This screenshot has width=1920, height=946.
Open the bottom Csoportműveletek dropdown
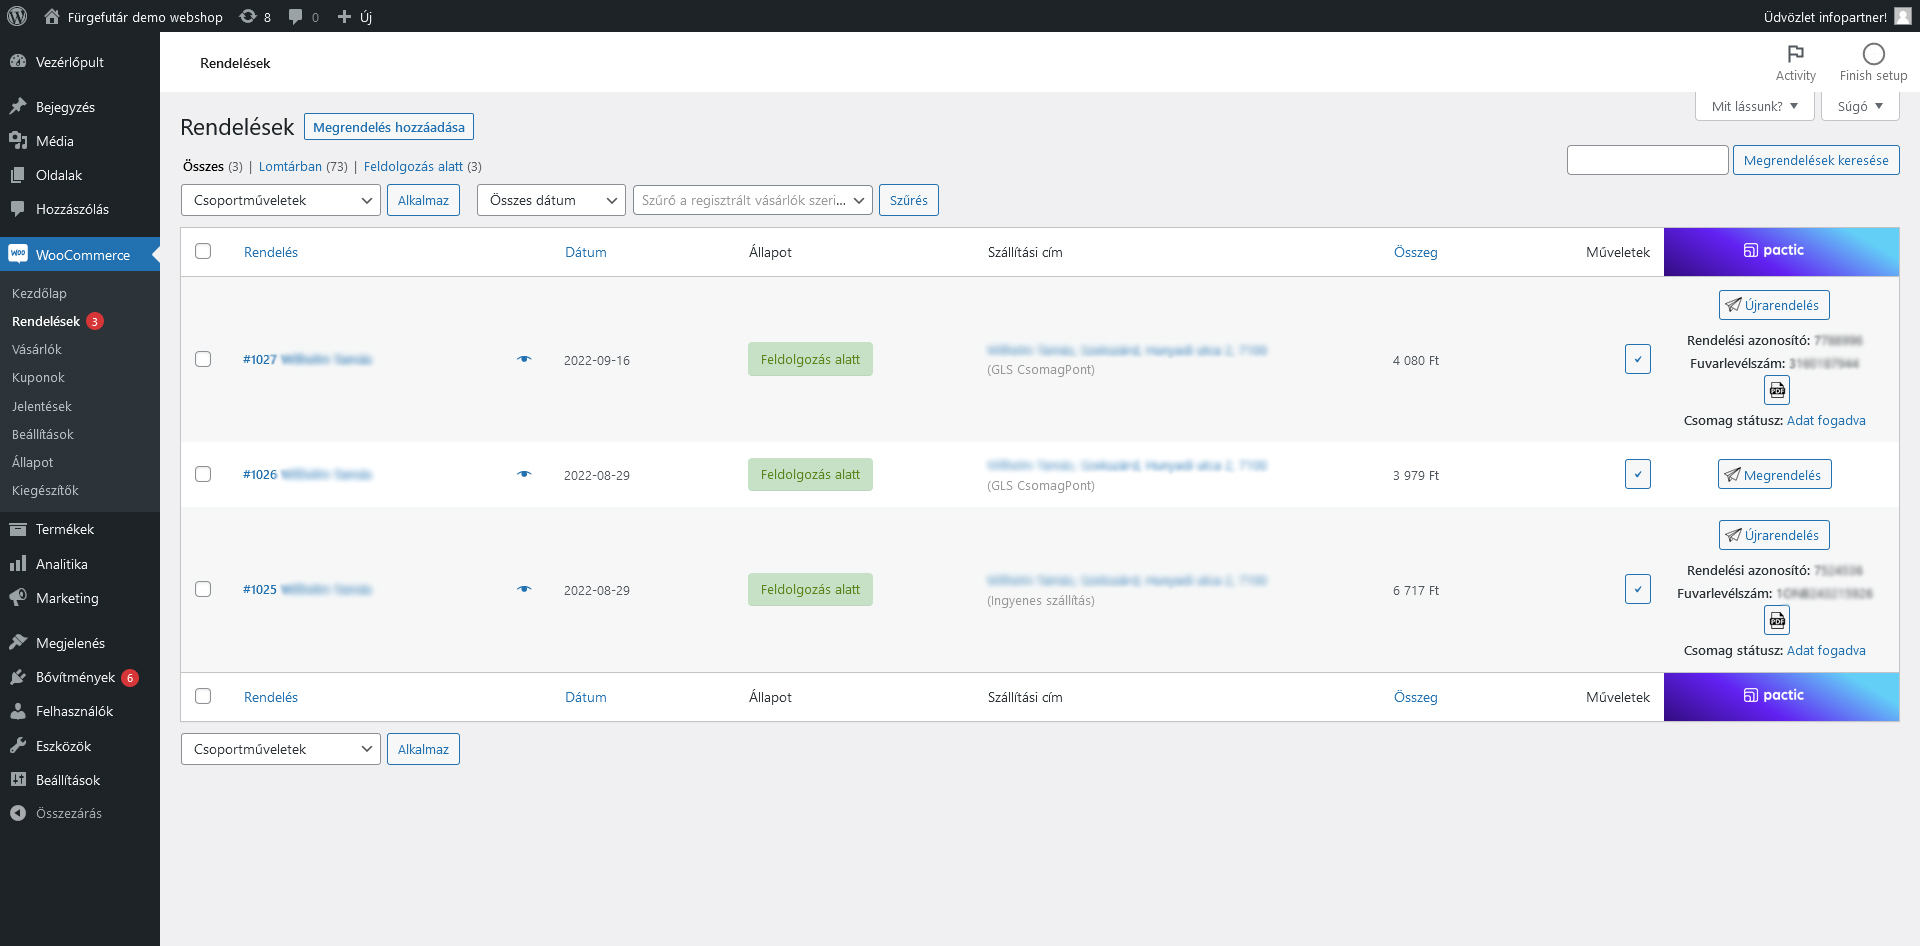[x=281, y=749]
